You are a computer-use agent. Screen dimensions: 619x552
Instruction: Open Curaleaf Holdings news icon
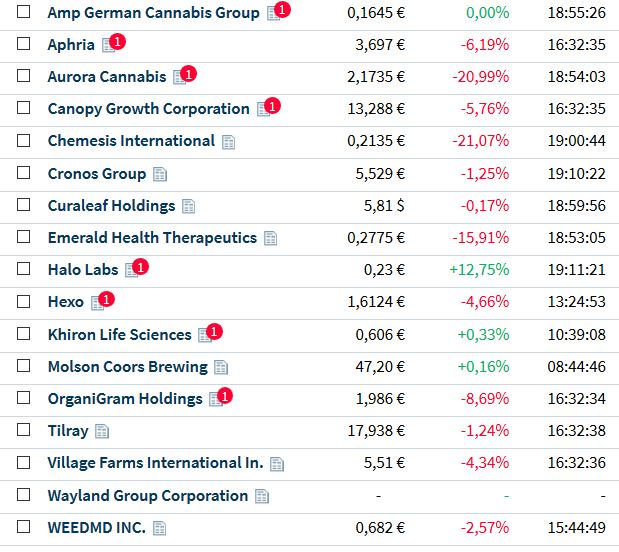click(189, 206)
